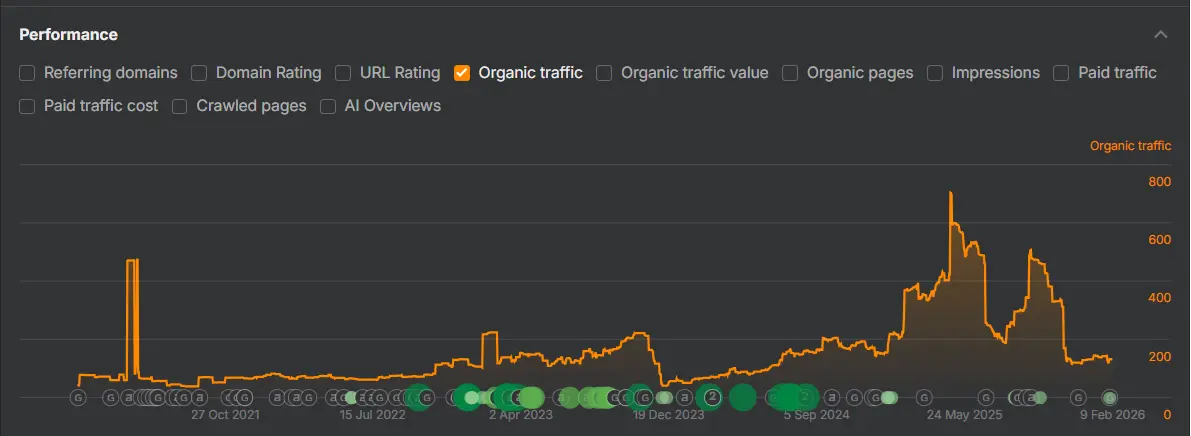Toggle the Paid traffic cost checkbox
Viewport: 1191px width, 436px height.
coord(27,106)
